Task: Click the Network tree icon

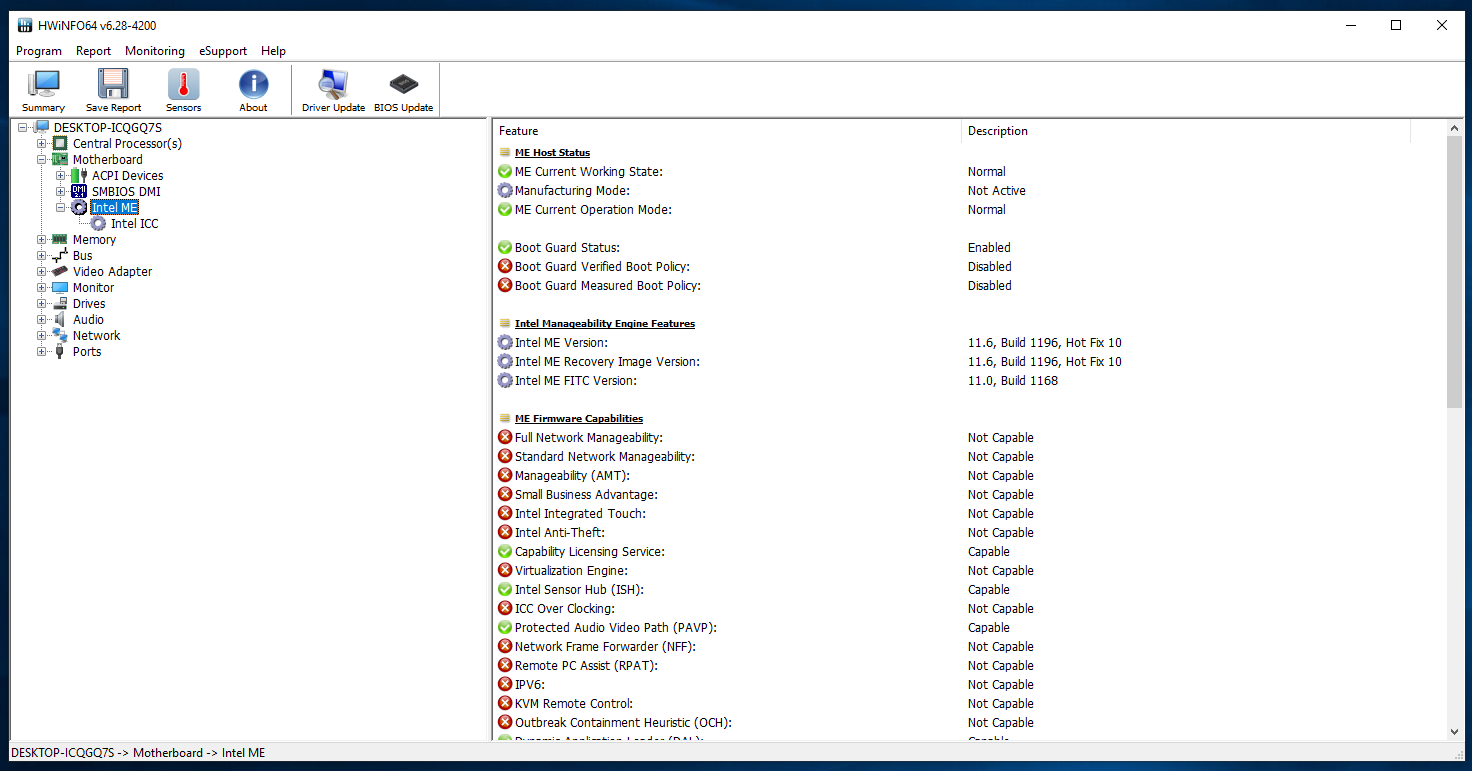Action: (60, 336)
